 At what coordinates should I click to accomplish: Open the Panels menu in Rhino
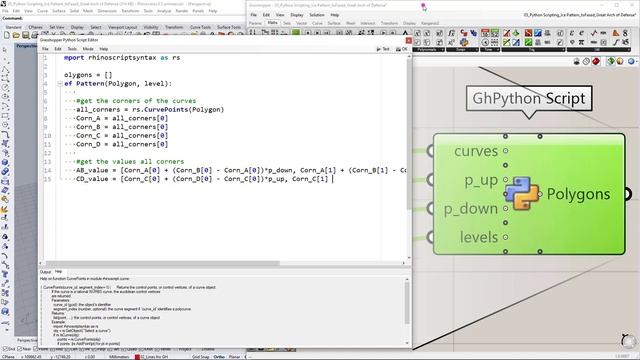198,11
